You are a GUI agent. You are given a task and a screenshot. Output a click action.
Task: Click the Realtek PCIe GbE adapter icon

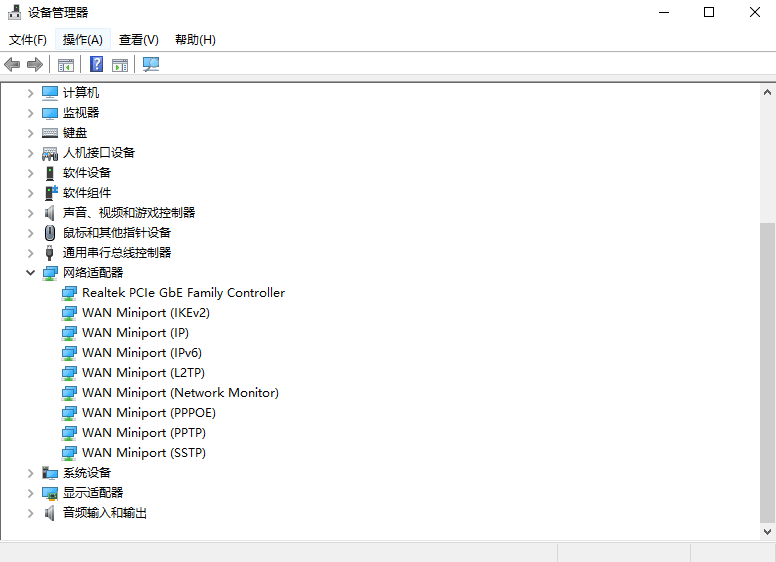click(x=69, y=293)
